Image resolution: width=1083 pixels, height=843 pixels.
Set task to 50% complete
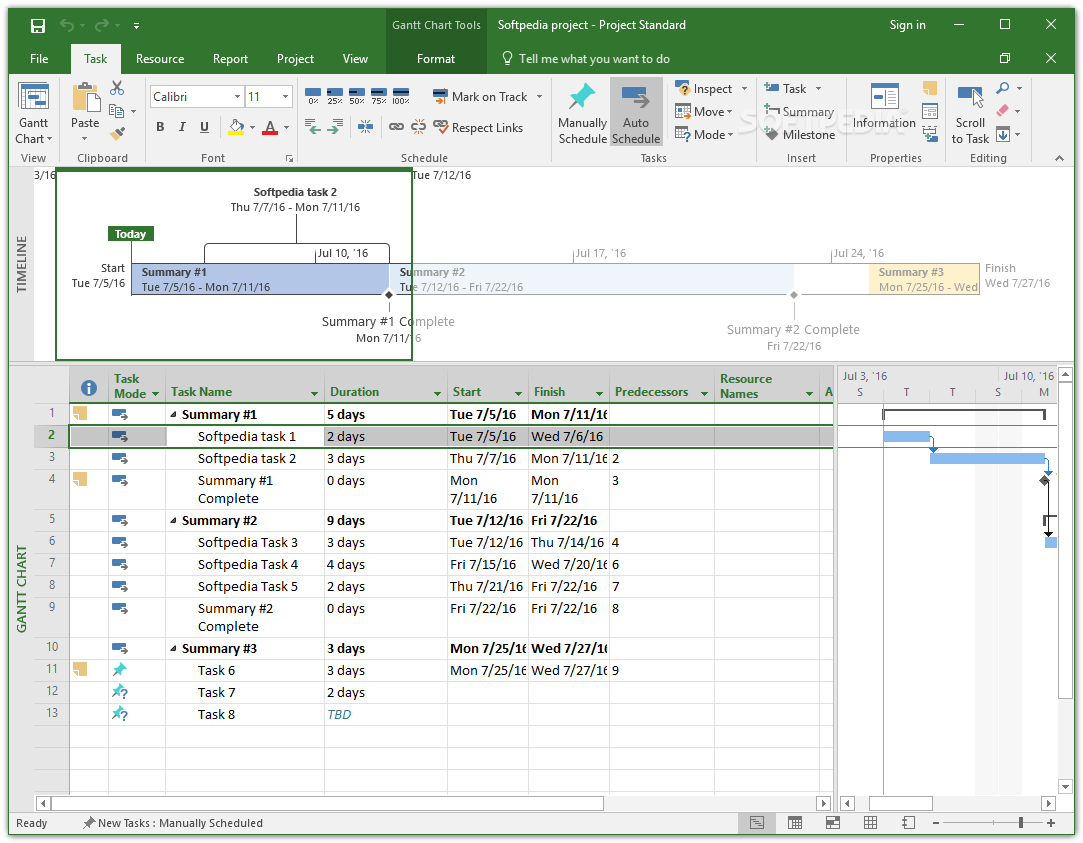(x=357, y=95)
